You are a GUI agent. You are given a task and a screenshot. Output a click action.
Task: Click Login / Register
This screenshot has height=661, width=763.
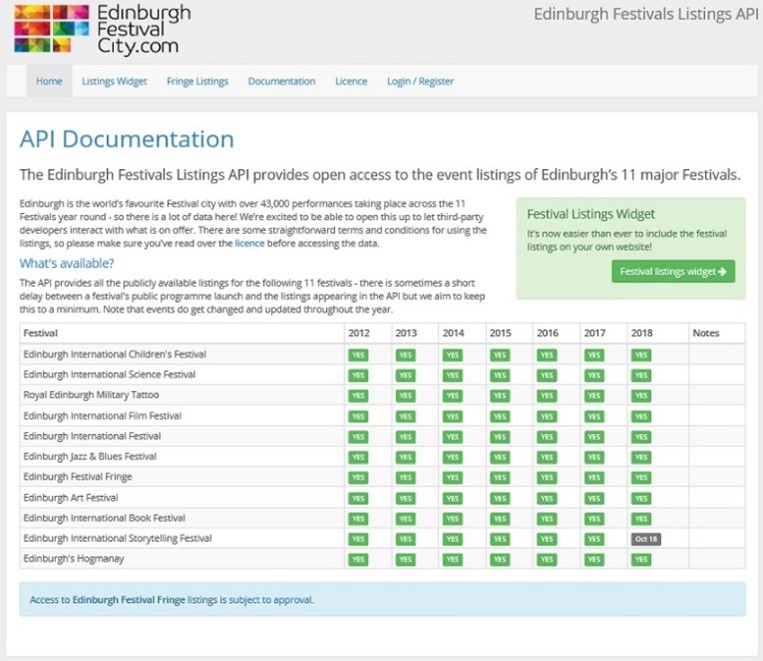point(420,81)
